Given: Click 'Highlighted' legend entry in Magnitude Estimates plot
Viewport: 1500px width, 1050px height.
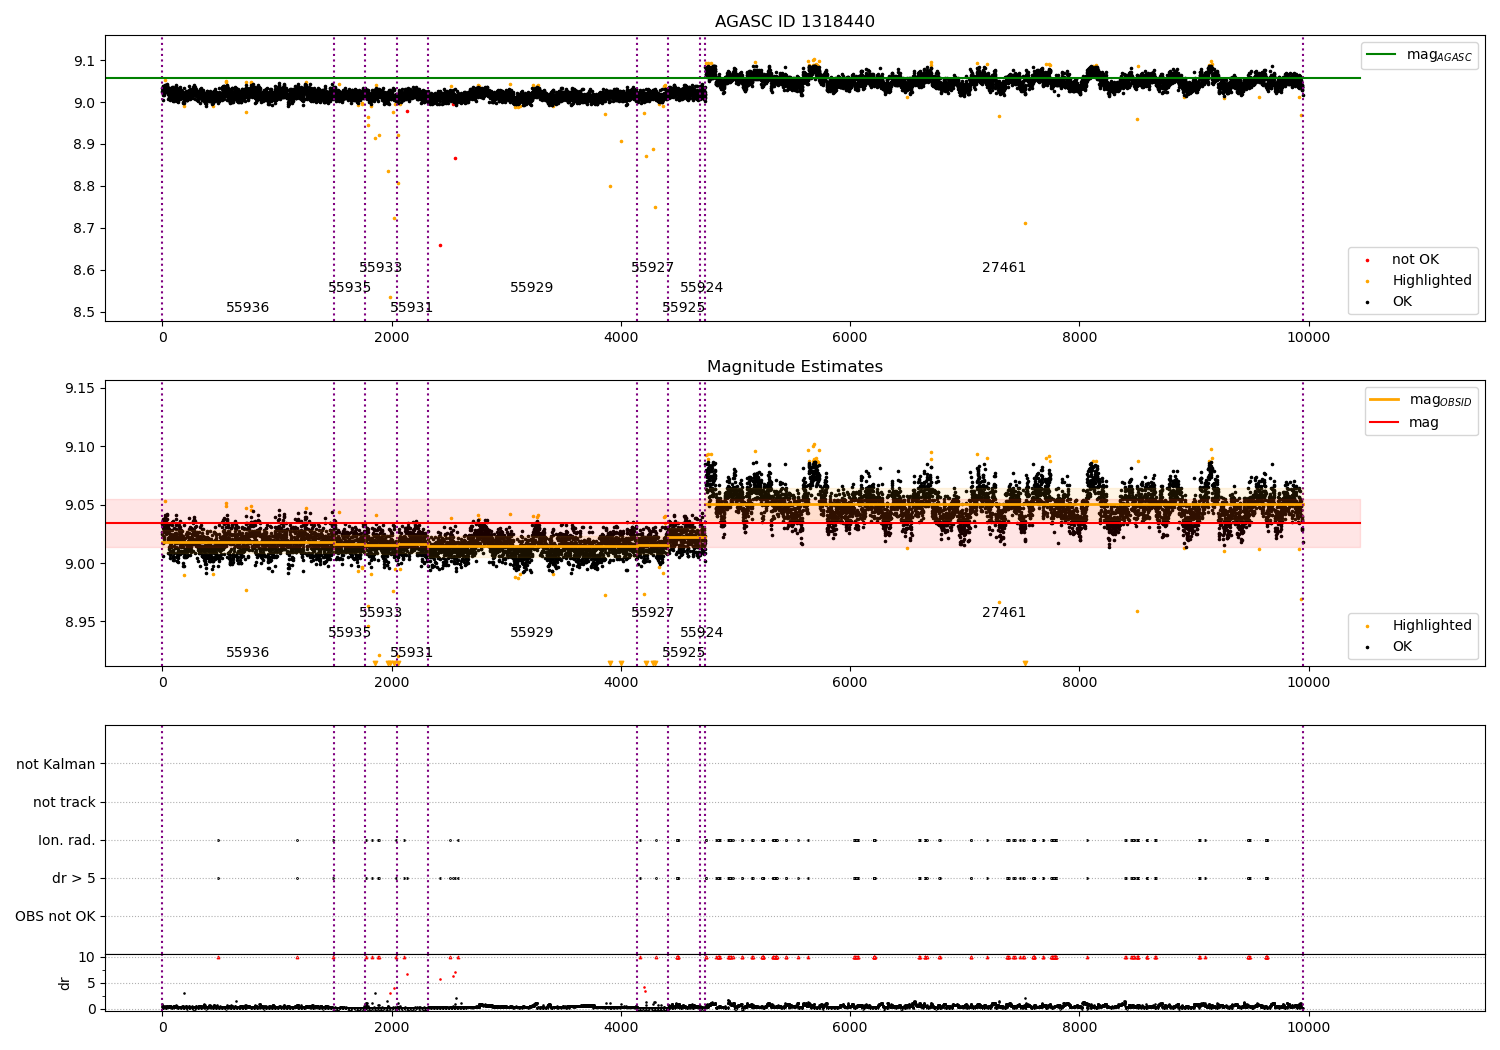Looking at the screenshot, I should coord(1432,626).
